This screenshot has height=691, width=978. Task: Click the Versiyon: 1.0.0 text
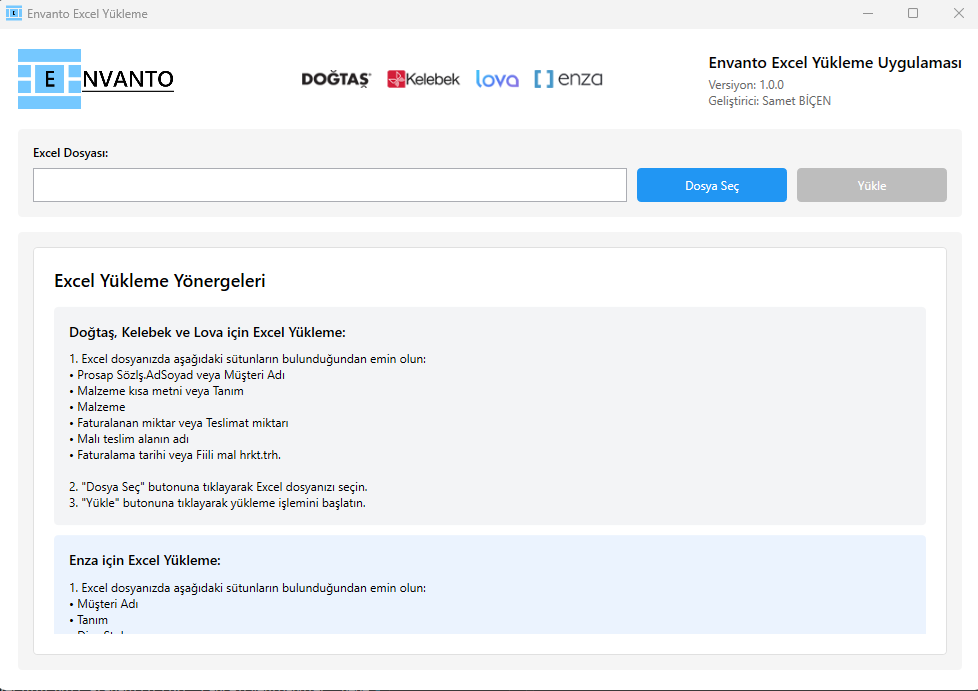click(746, 85)
